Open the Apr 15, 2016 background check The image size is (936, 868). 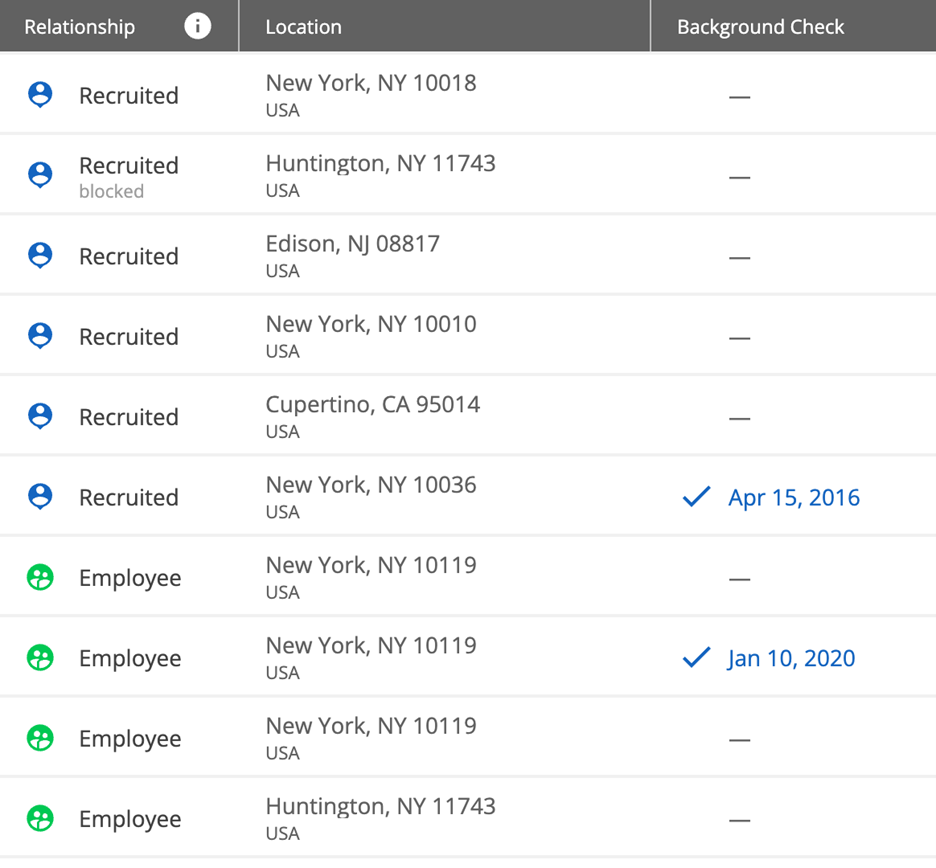(793, 497)
